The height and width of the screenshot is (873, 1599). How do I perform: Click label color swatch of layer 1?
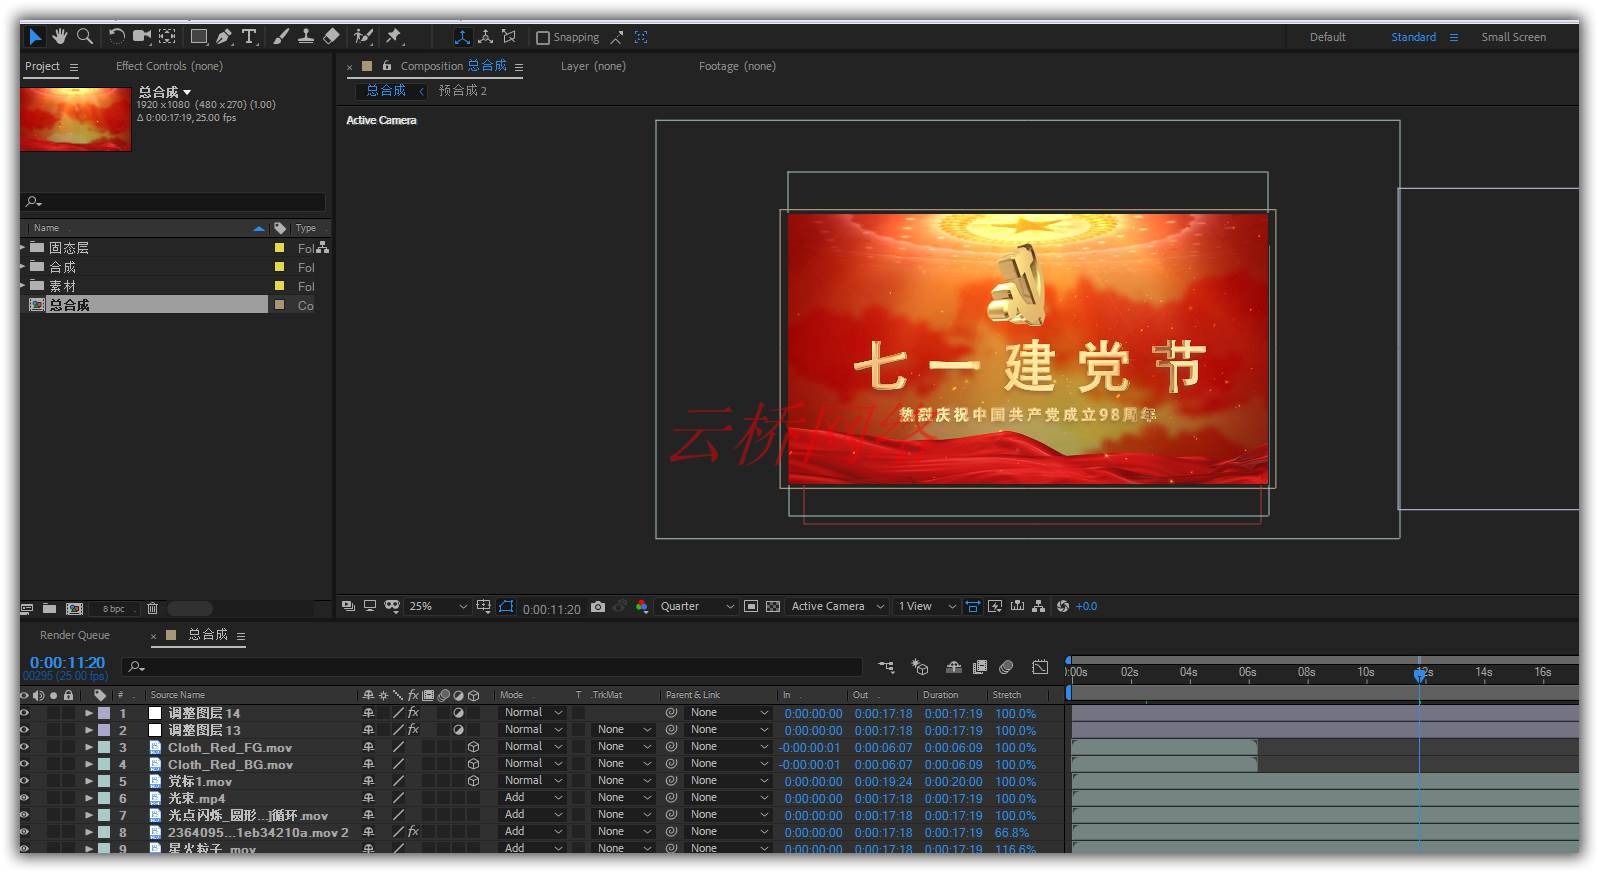(104, 713)
